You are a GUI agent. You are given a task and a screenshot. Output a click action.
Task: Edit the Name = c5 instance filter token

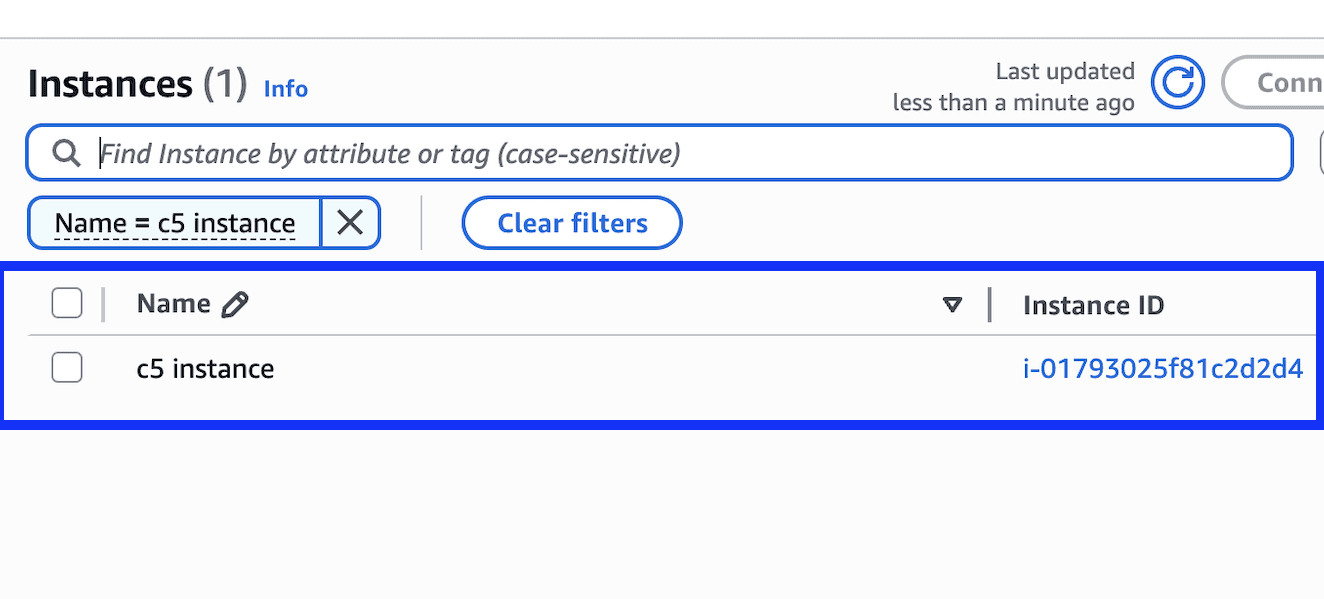tap(175, 222)
